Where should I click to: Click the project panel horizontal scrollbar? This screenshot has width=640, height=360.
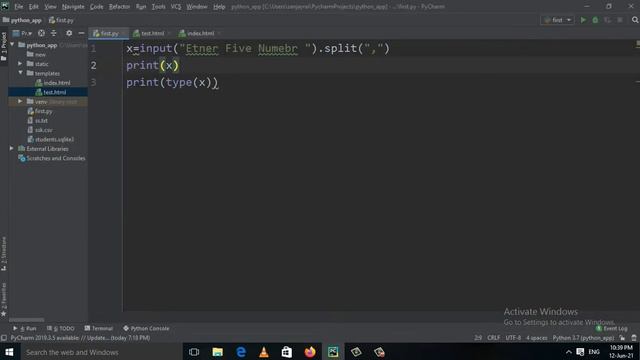(x=27, y=320)
